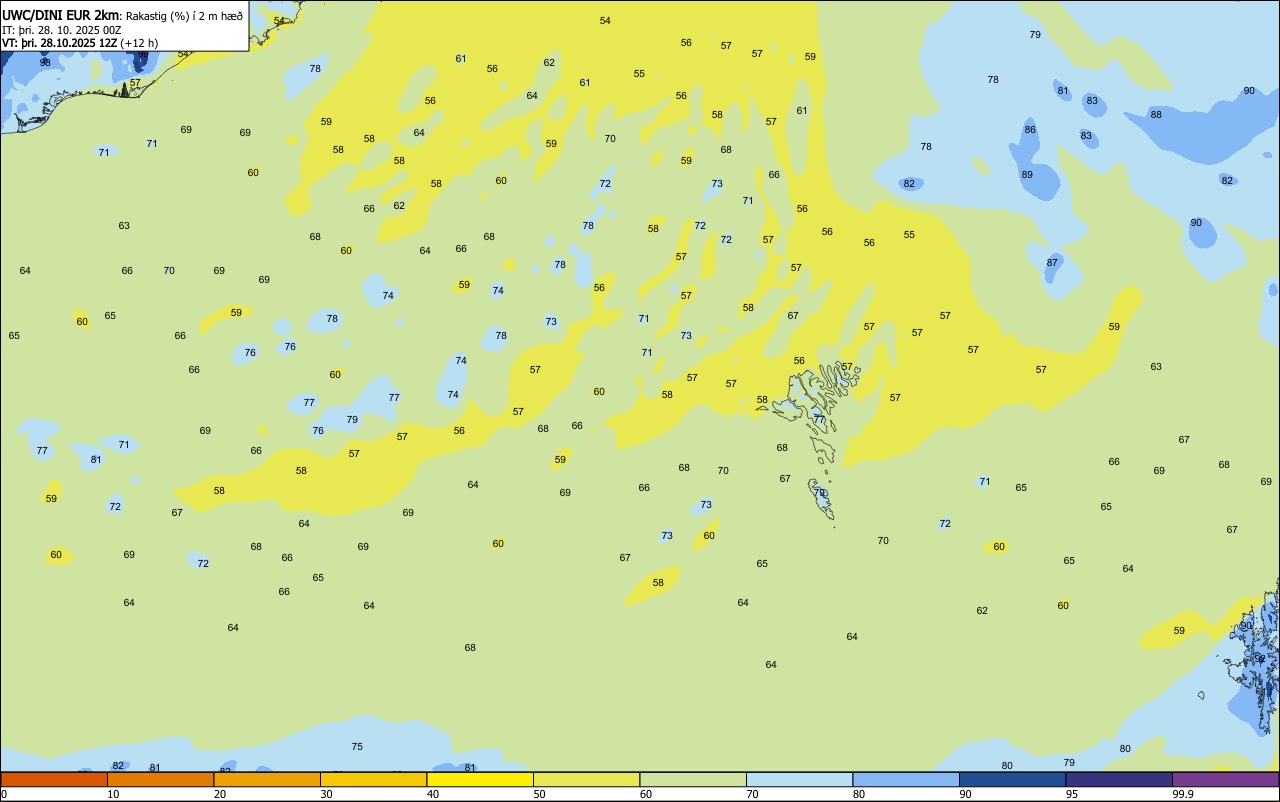
Task: Click the 0–10 dark orange legend swatch
Action: (54, 779)
